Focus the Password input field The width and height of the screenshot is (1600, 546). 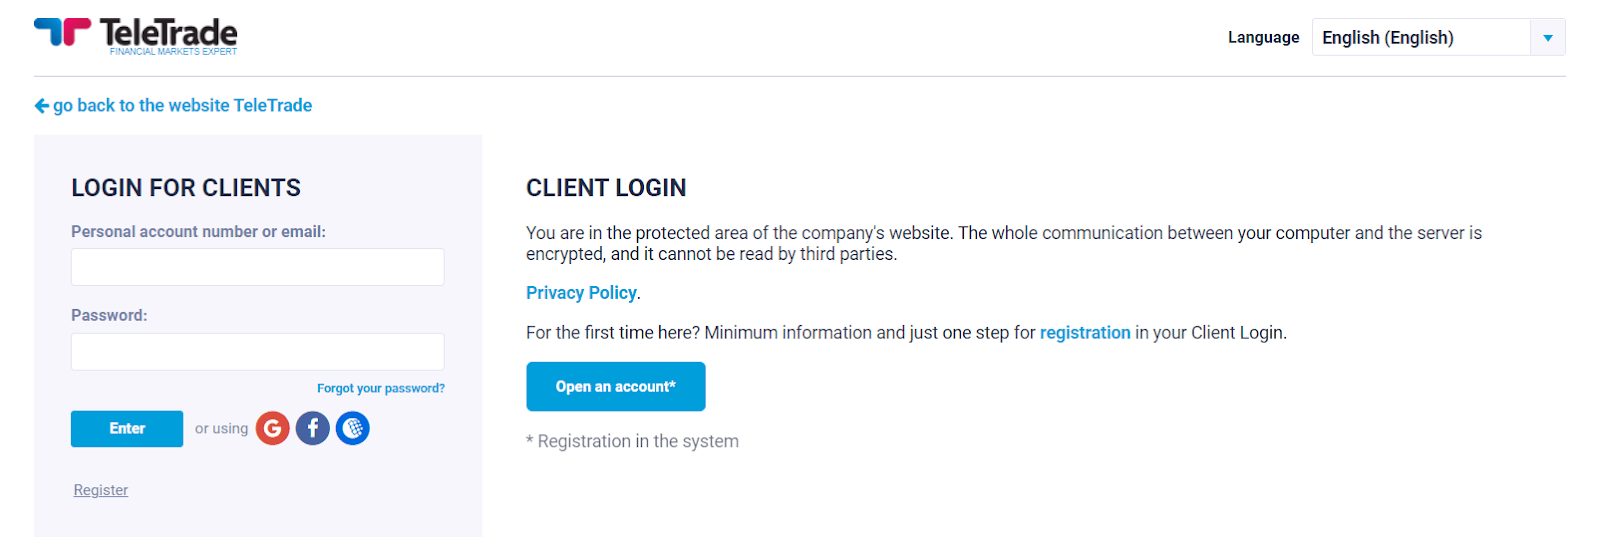pyautogui.click(x=258, y=352)
